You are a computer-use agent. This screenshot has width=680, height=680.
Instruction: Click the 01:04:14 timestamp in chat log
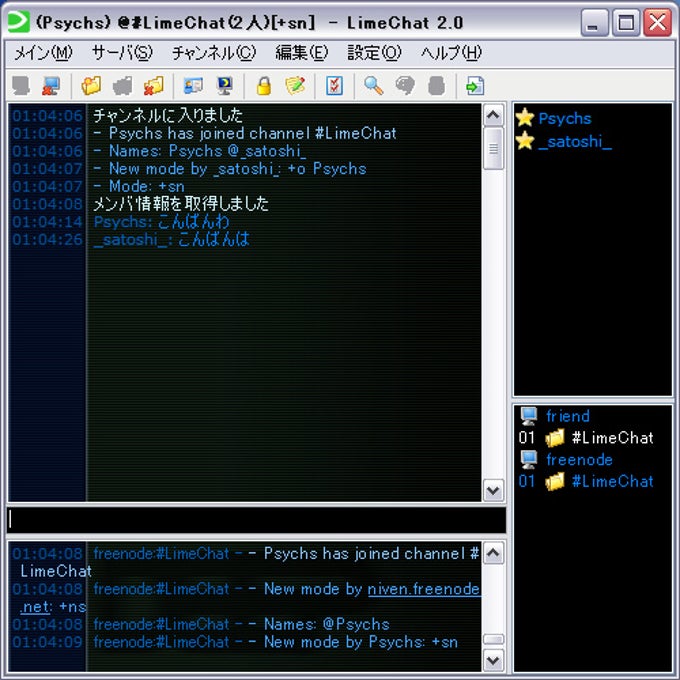pos(47,222)
